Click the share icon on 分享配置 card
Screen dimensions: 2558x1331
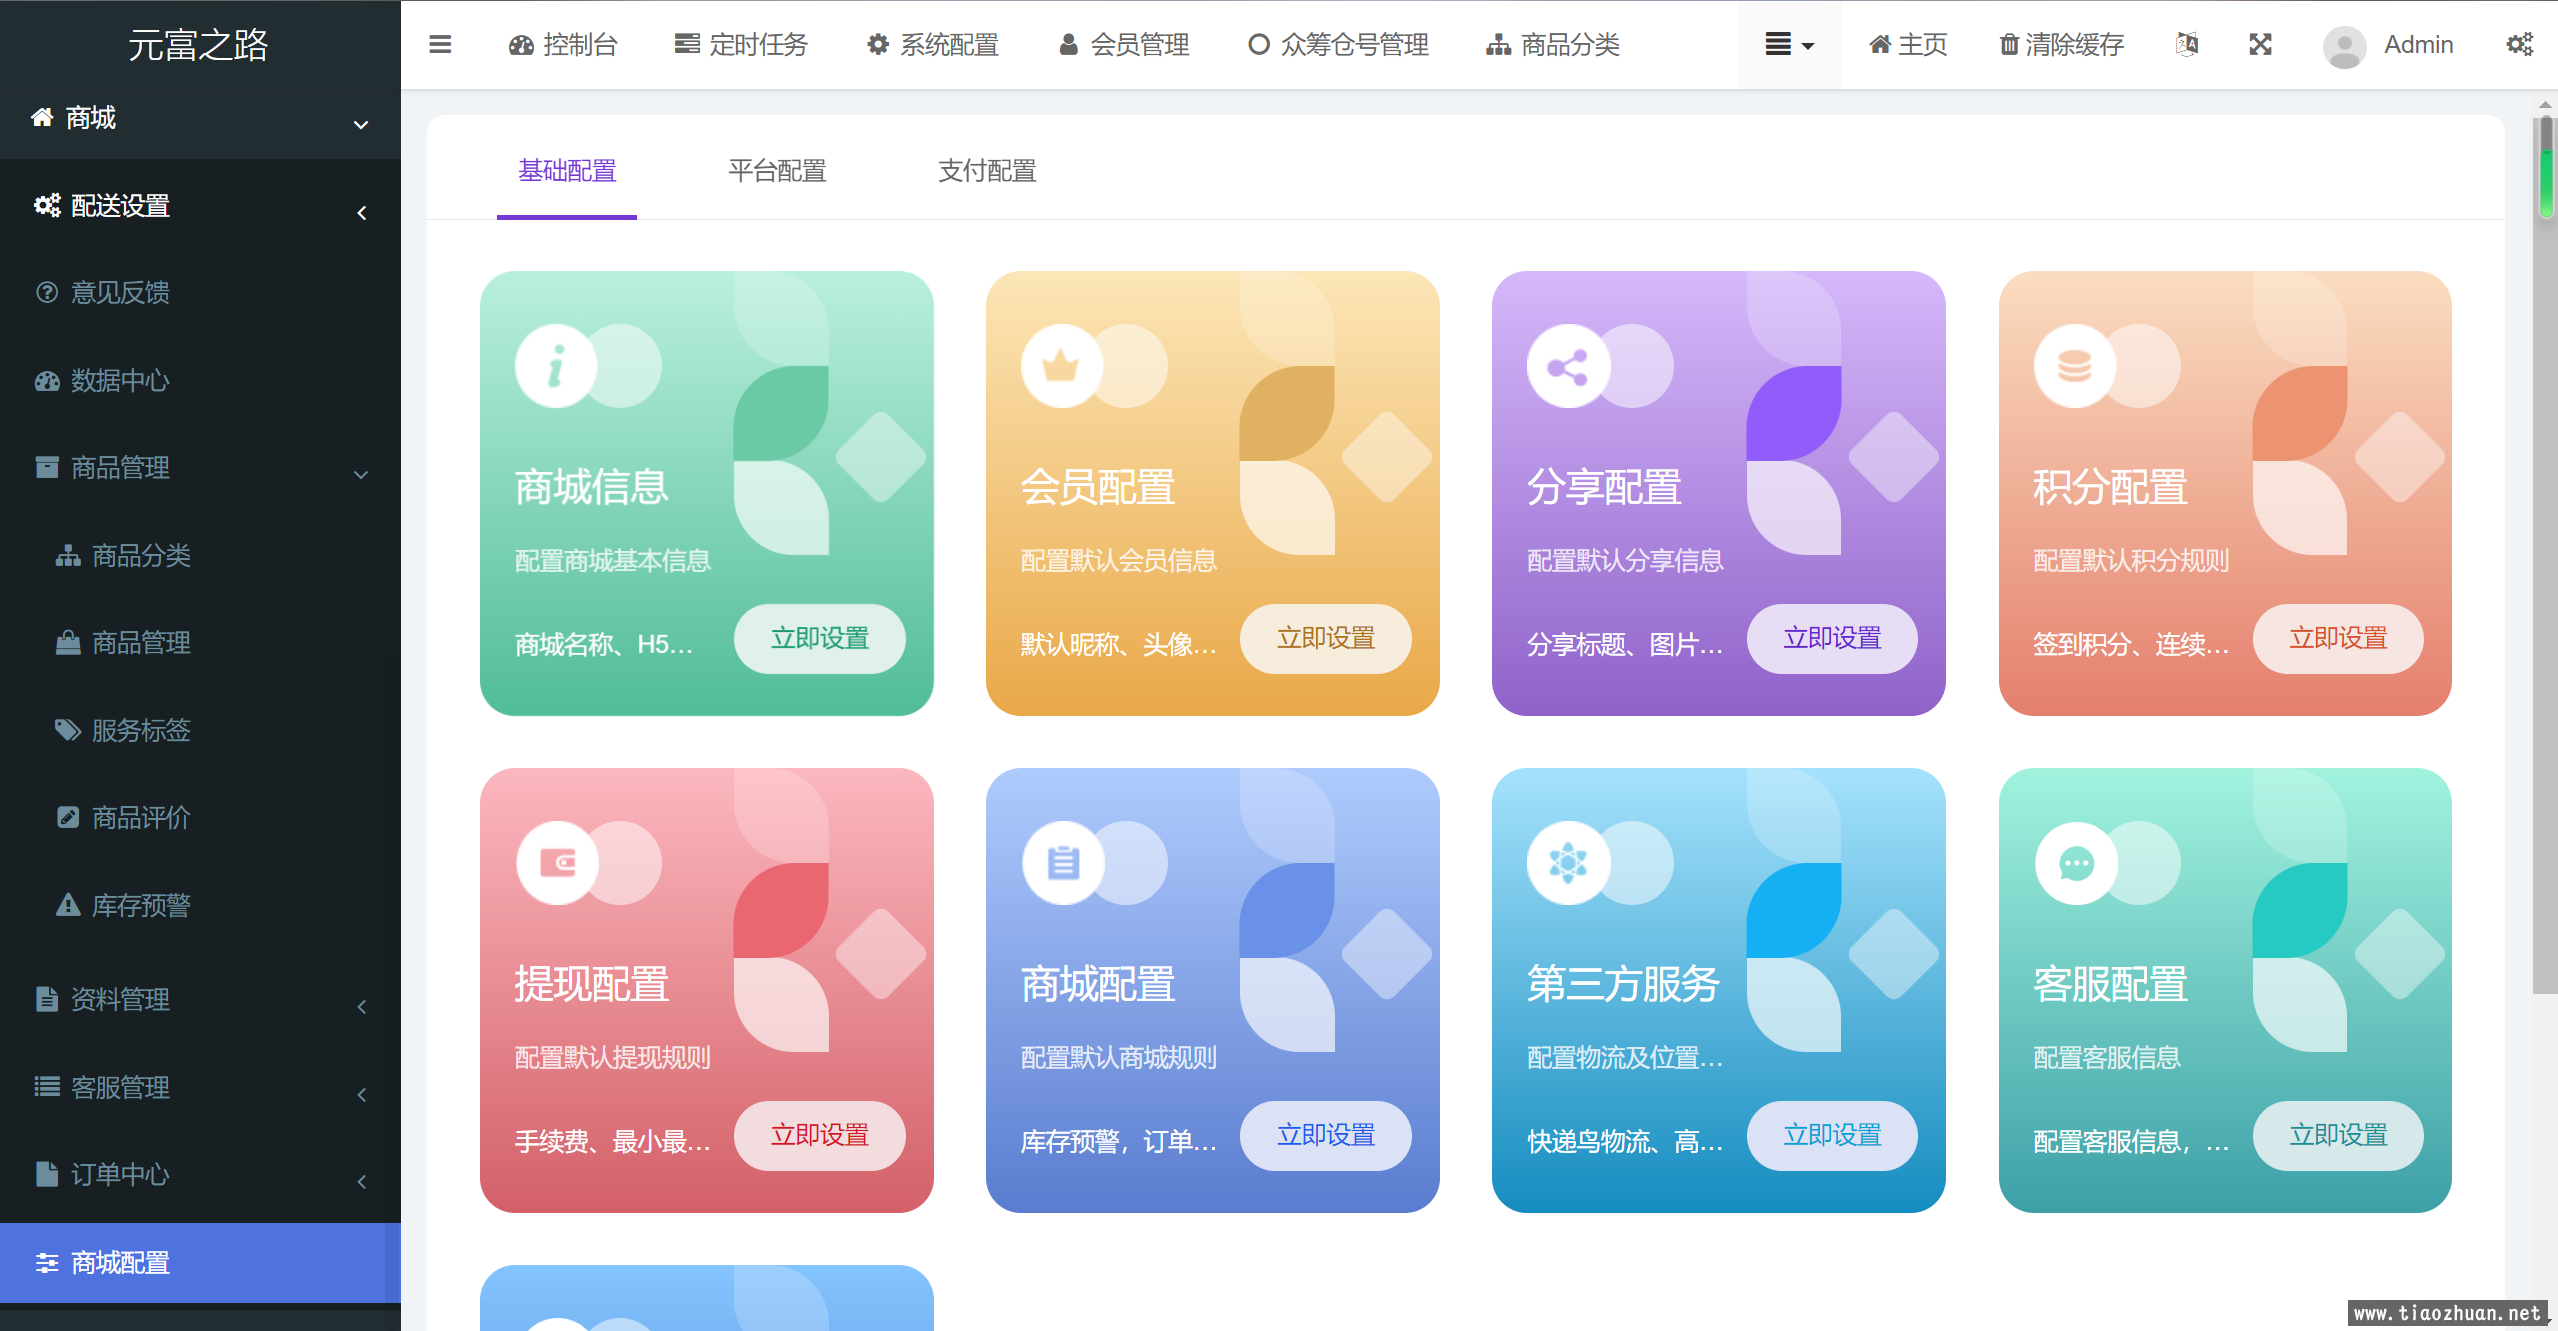coord(1568,366)
